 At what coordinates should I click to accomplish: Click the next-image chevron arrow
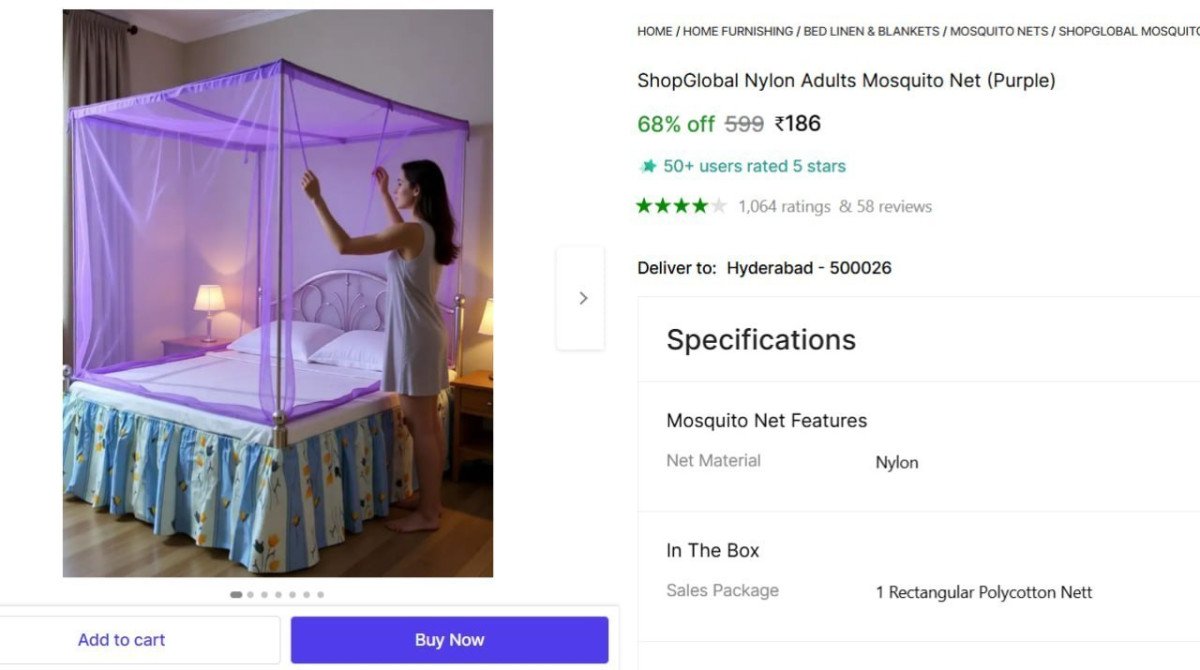[x=583, y=297]
